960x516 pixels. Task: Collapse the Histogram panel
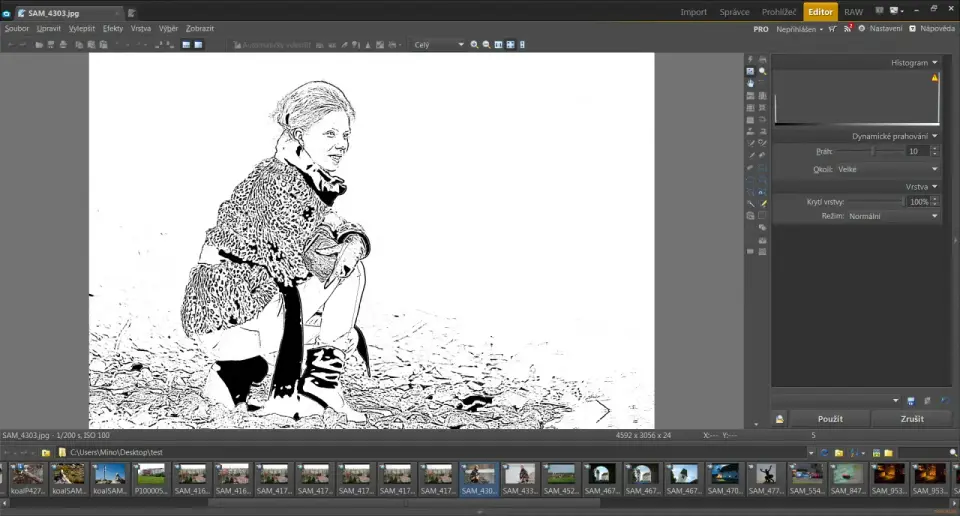pos(934,63)
